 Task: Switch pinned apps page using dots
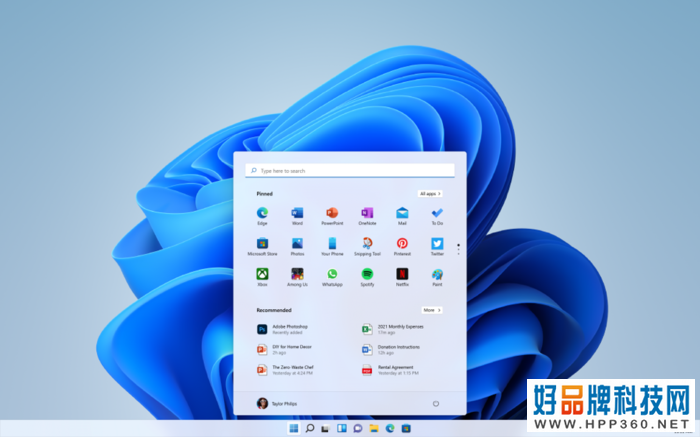[x=458, y=250]
